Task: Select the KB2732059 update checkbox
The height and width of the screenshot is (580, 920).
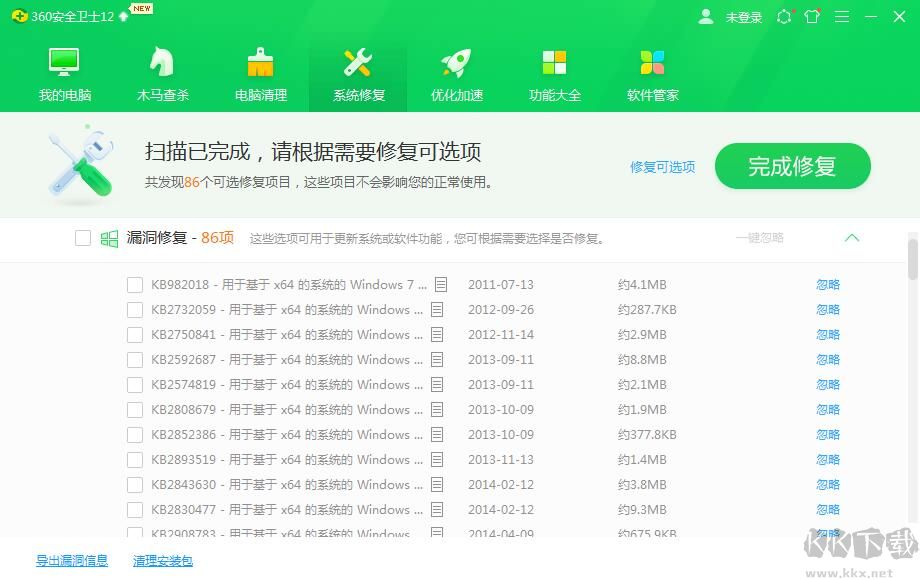Action: coord(134,309)
